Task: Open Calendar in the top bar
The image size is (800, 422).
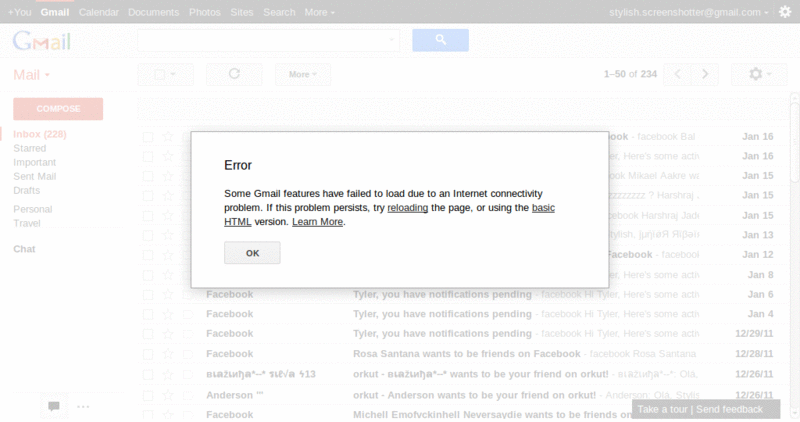Action: 98,12
